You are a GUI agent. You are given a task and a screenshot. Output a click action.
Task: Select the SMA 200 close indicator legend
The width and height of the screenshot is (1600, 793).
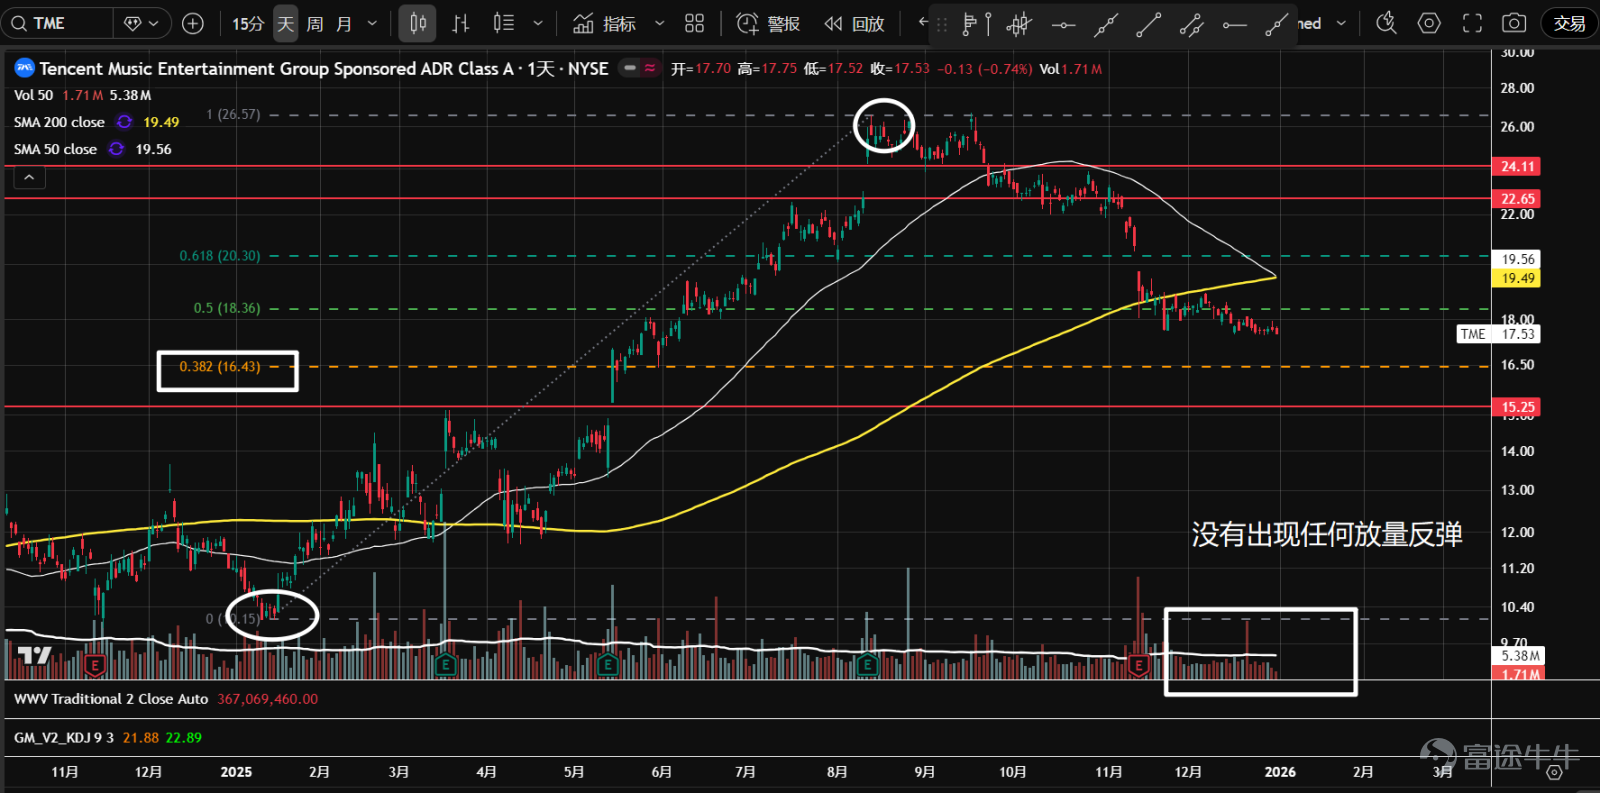tap(59, 122)
